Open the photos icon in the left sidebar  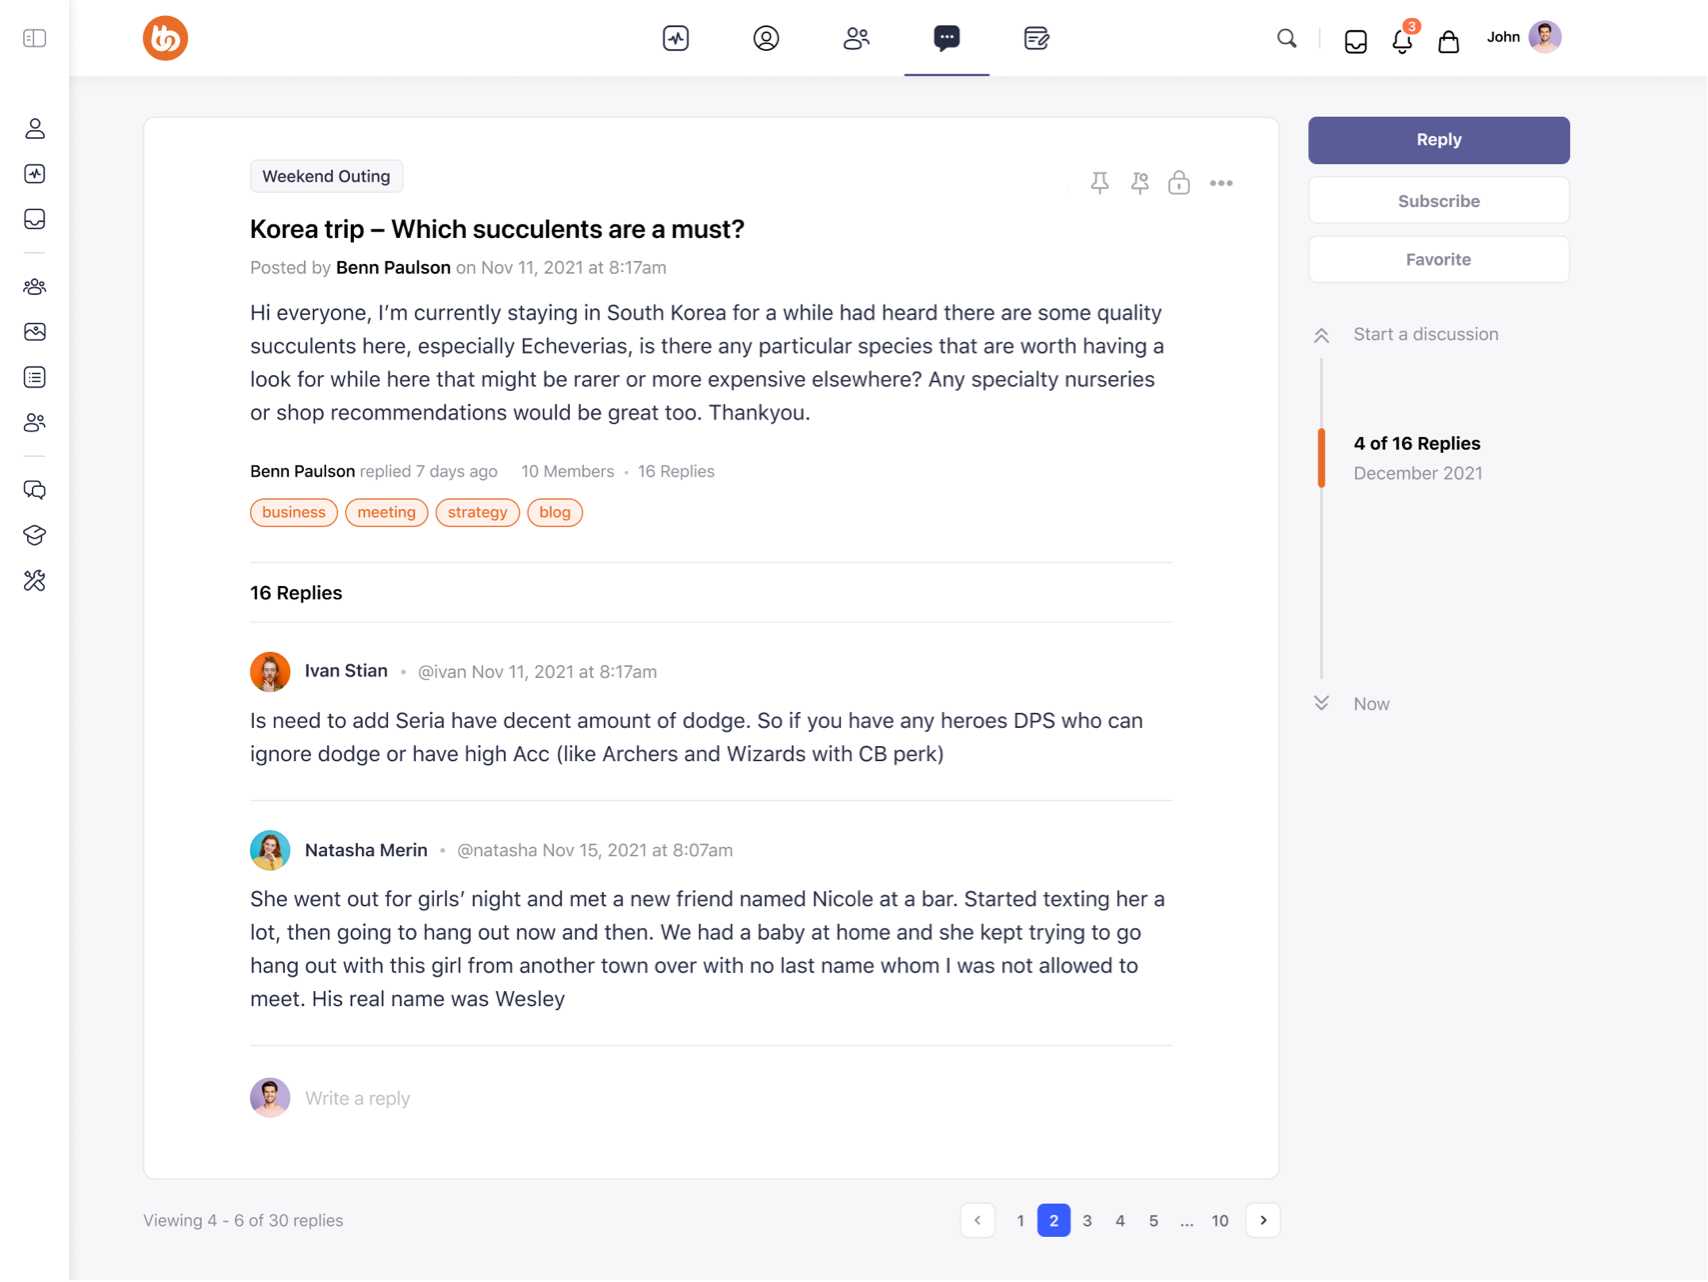(34, 332)
